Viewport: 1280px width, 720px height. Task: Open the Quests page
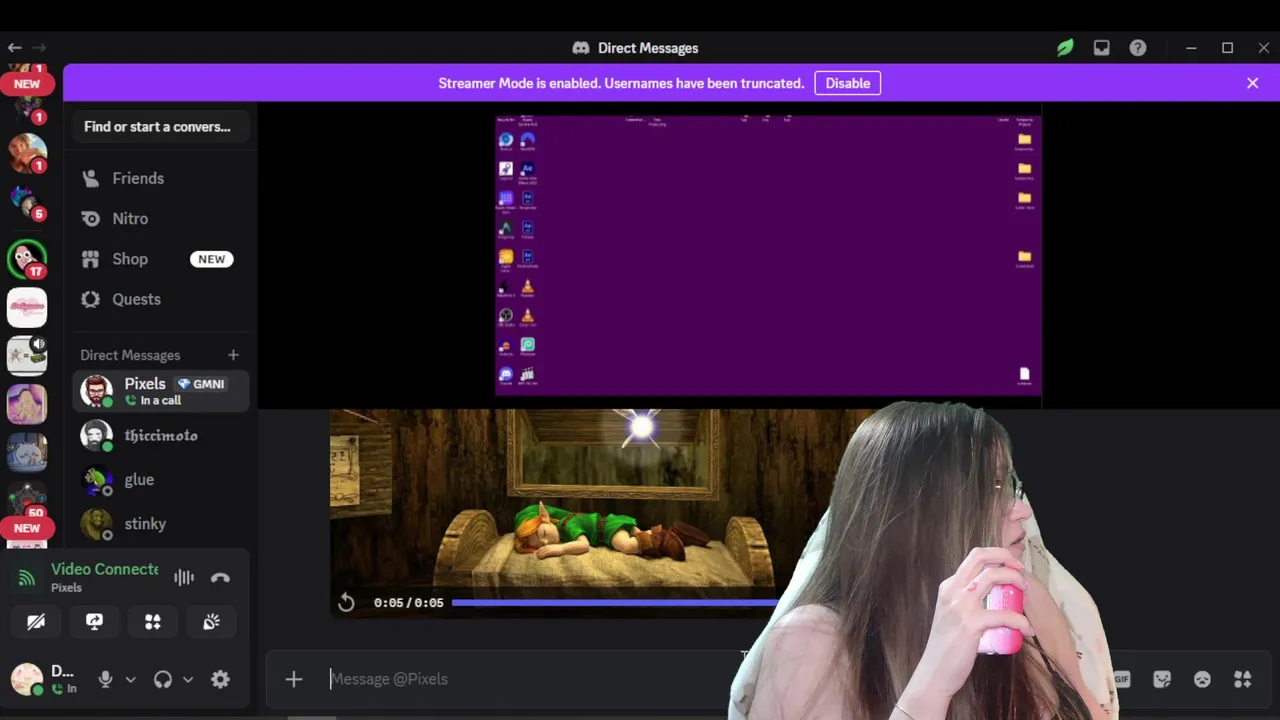click(x=160, y=299)
